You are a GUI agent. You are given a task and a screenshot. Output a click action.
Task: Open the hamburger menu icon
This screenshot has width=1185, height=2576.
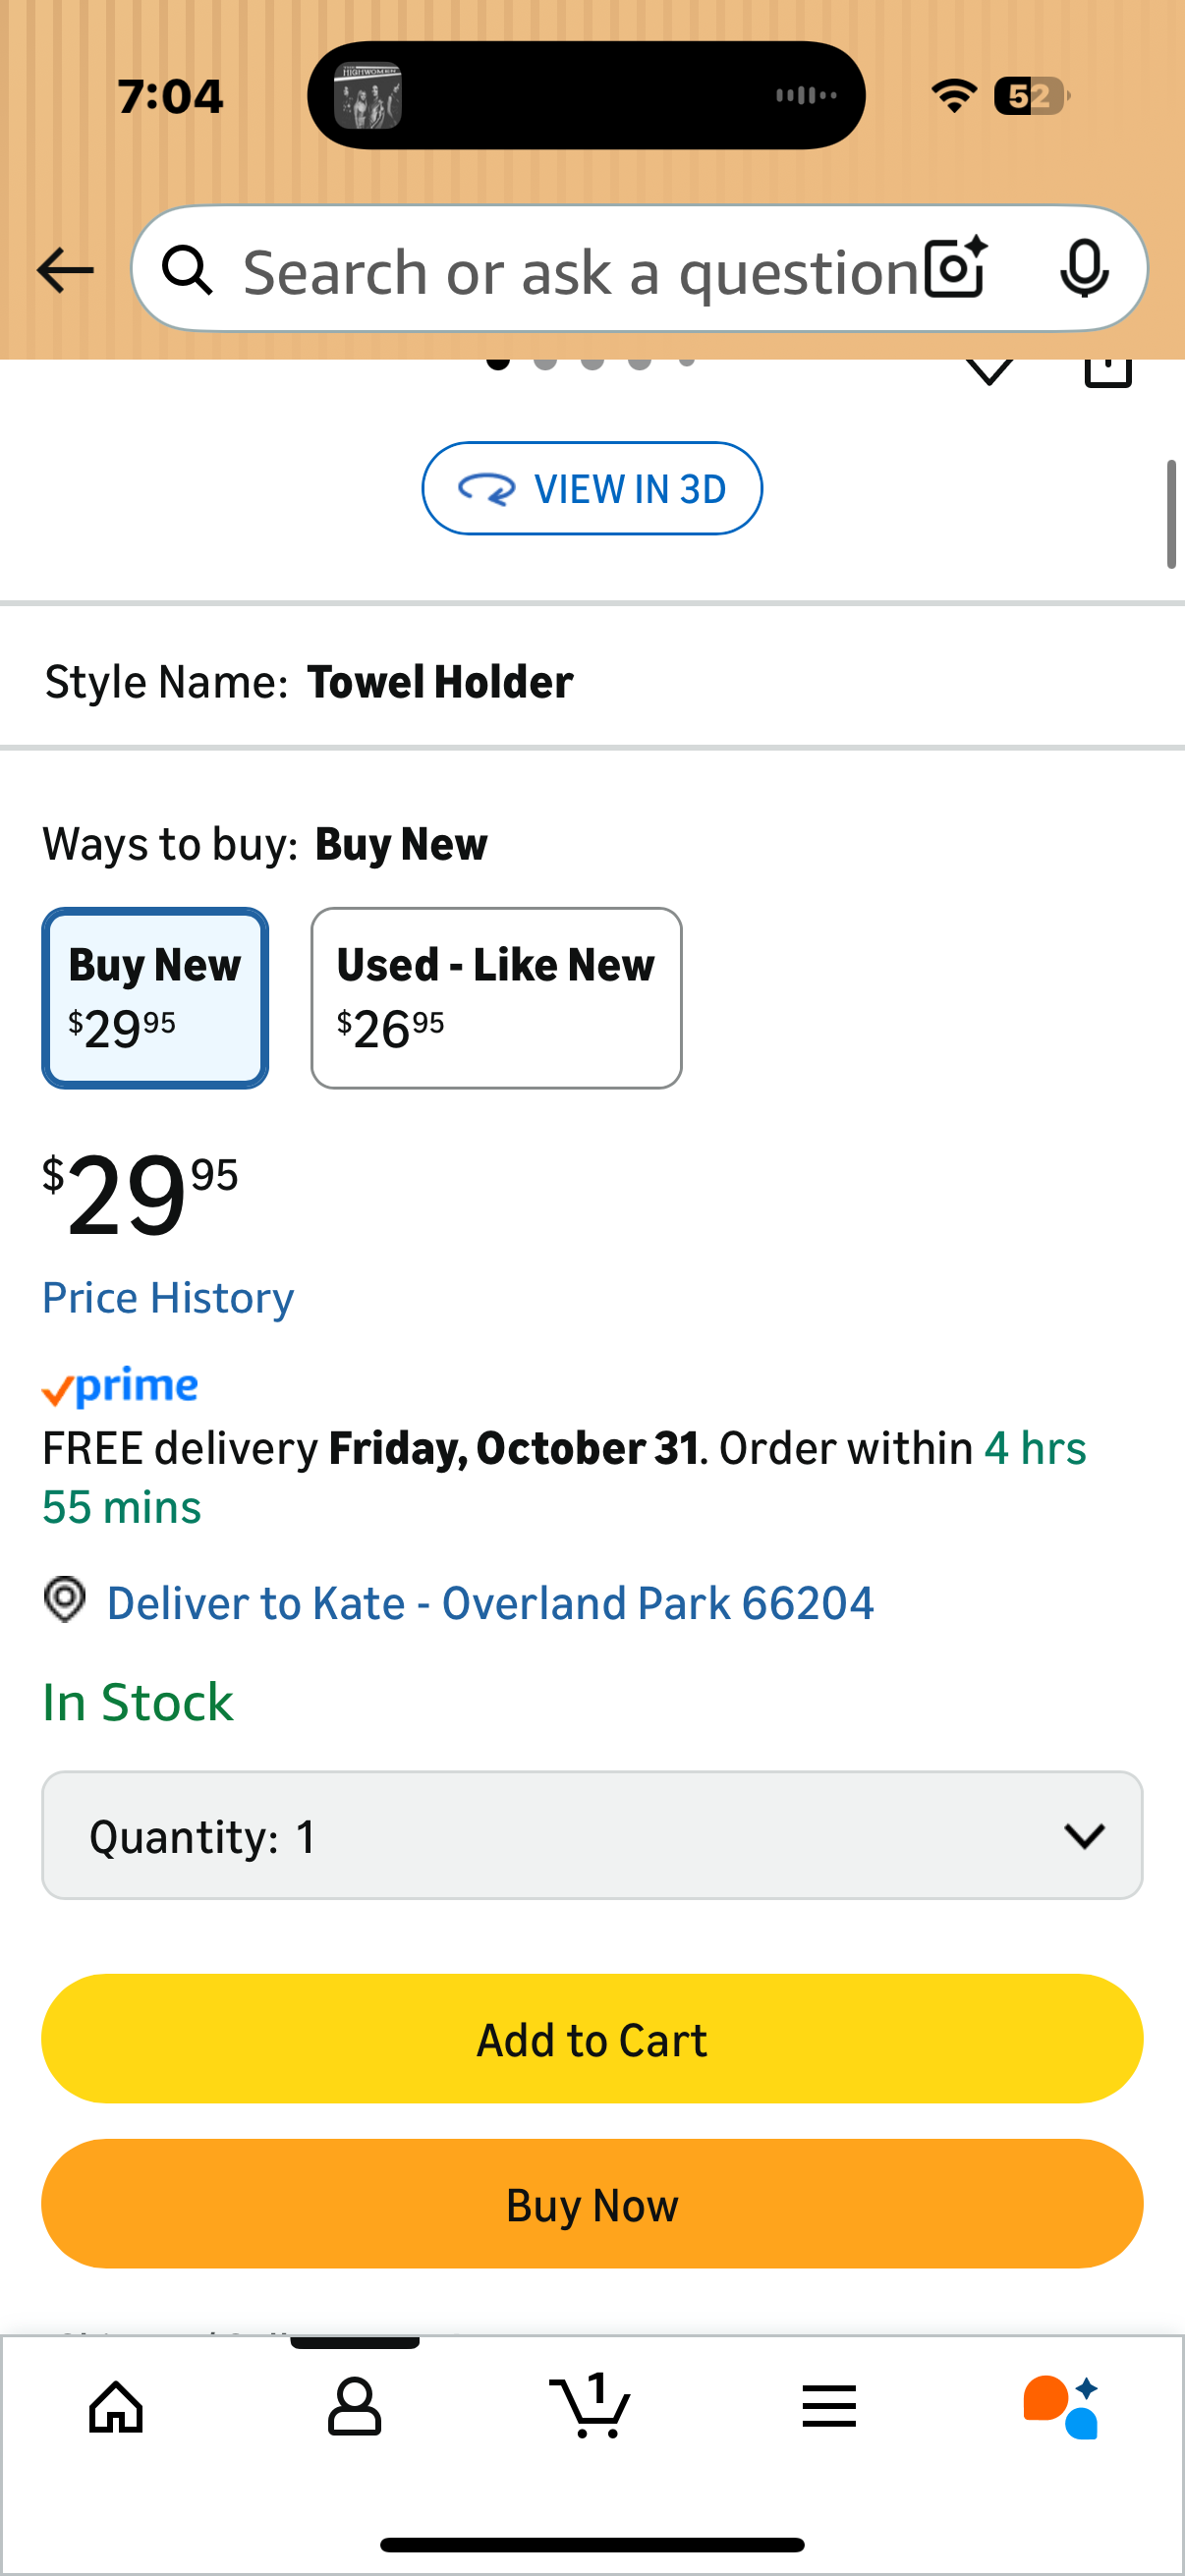828,2406
